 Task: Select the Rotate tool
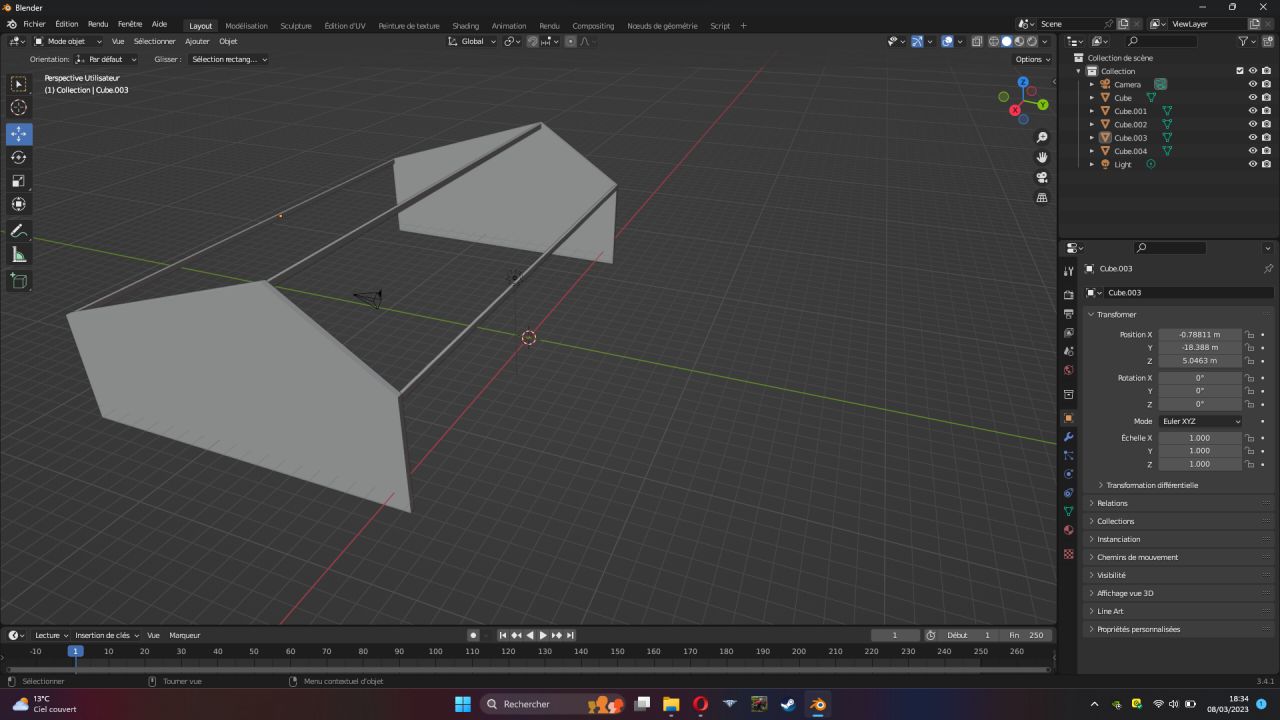(x=18, y=157)
